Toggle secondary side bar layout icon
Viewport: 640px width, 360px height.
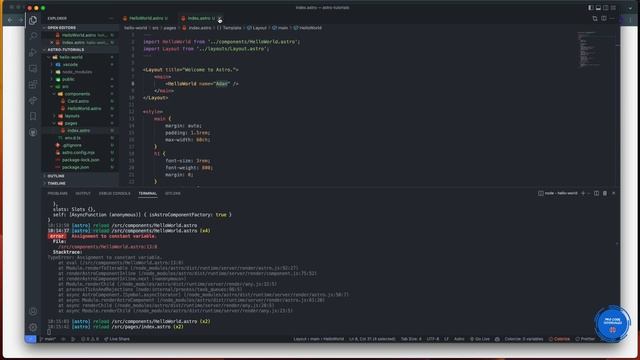tap(605, 8)
